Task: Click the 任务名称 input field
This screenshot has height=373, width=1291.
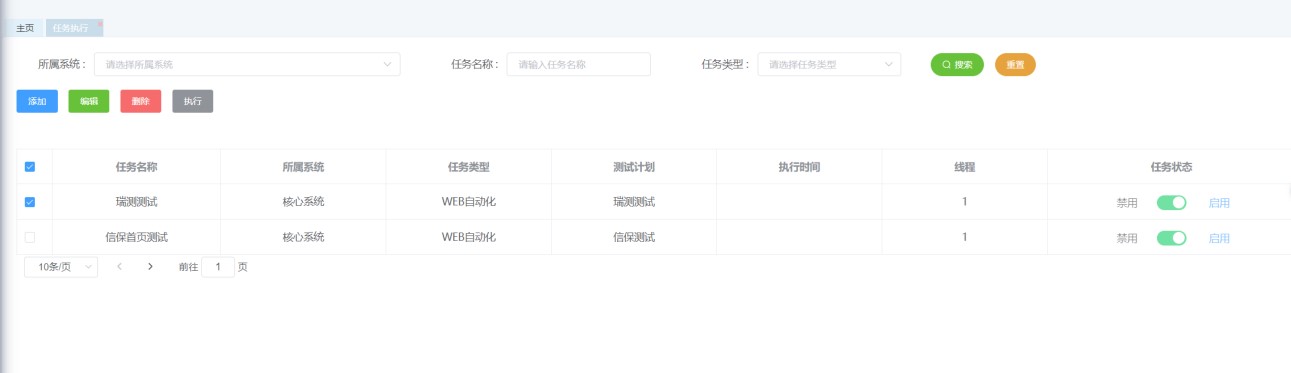Action: pos(579,65)
